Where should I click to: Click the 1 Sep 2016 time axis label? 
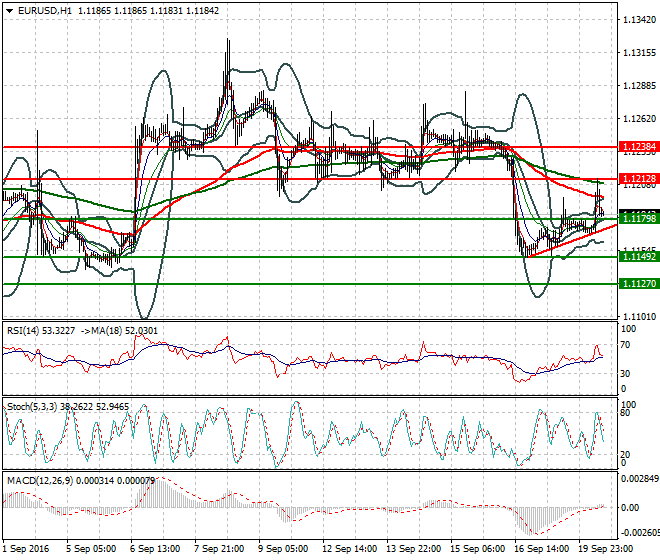(x=26, y=549)
